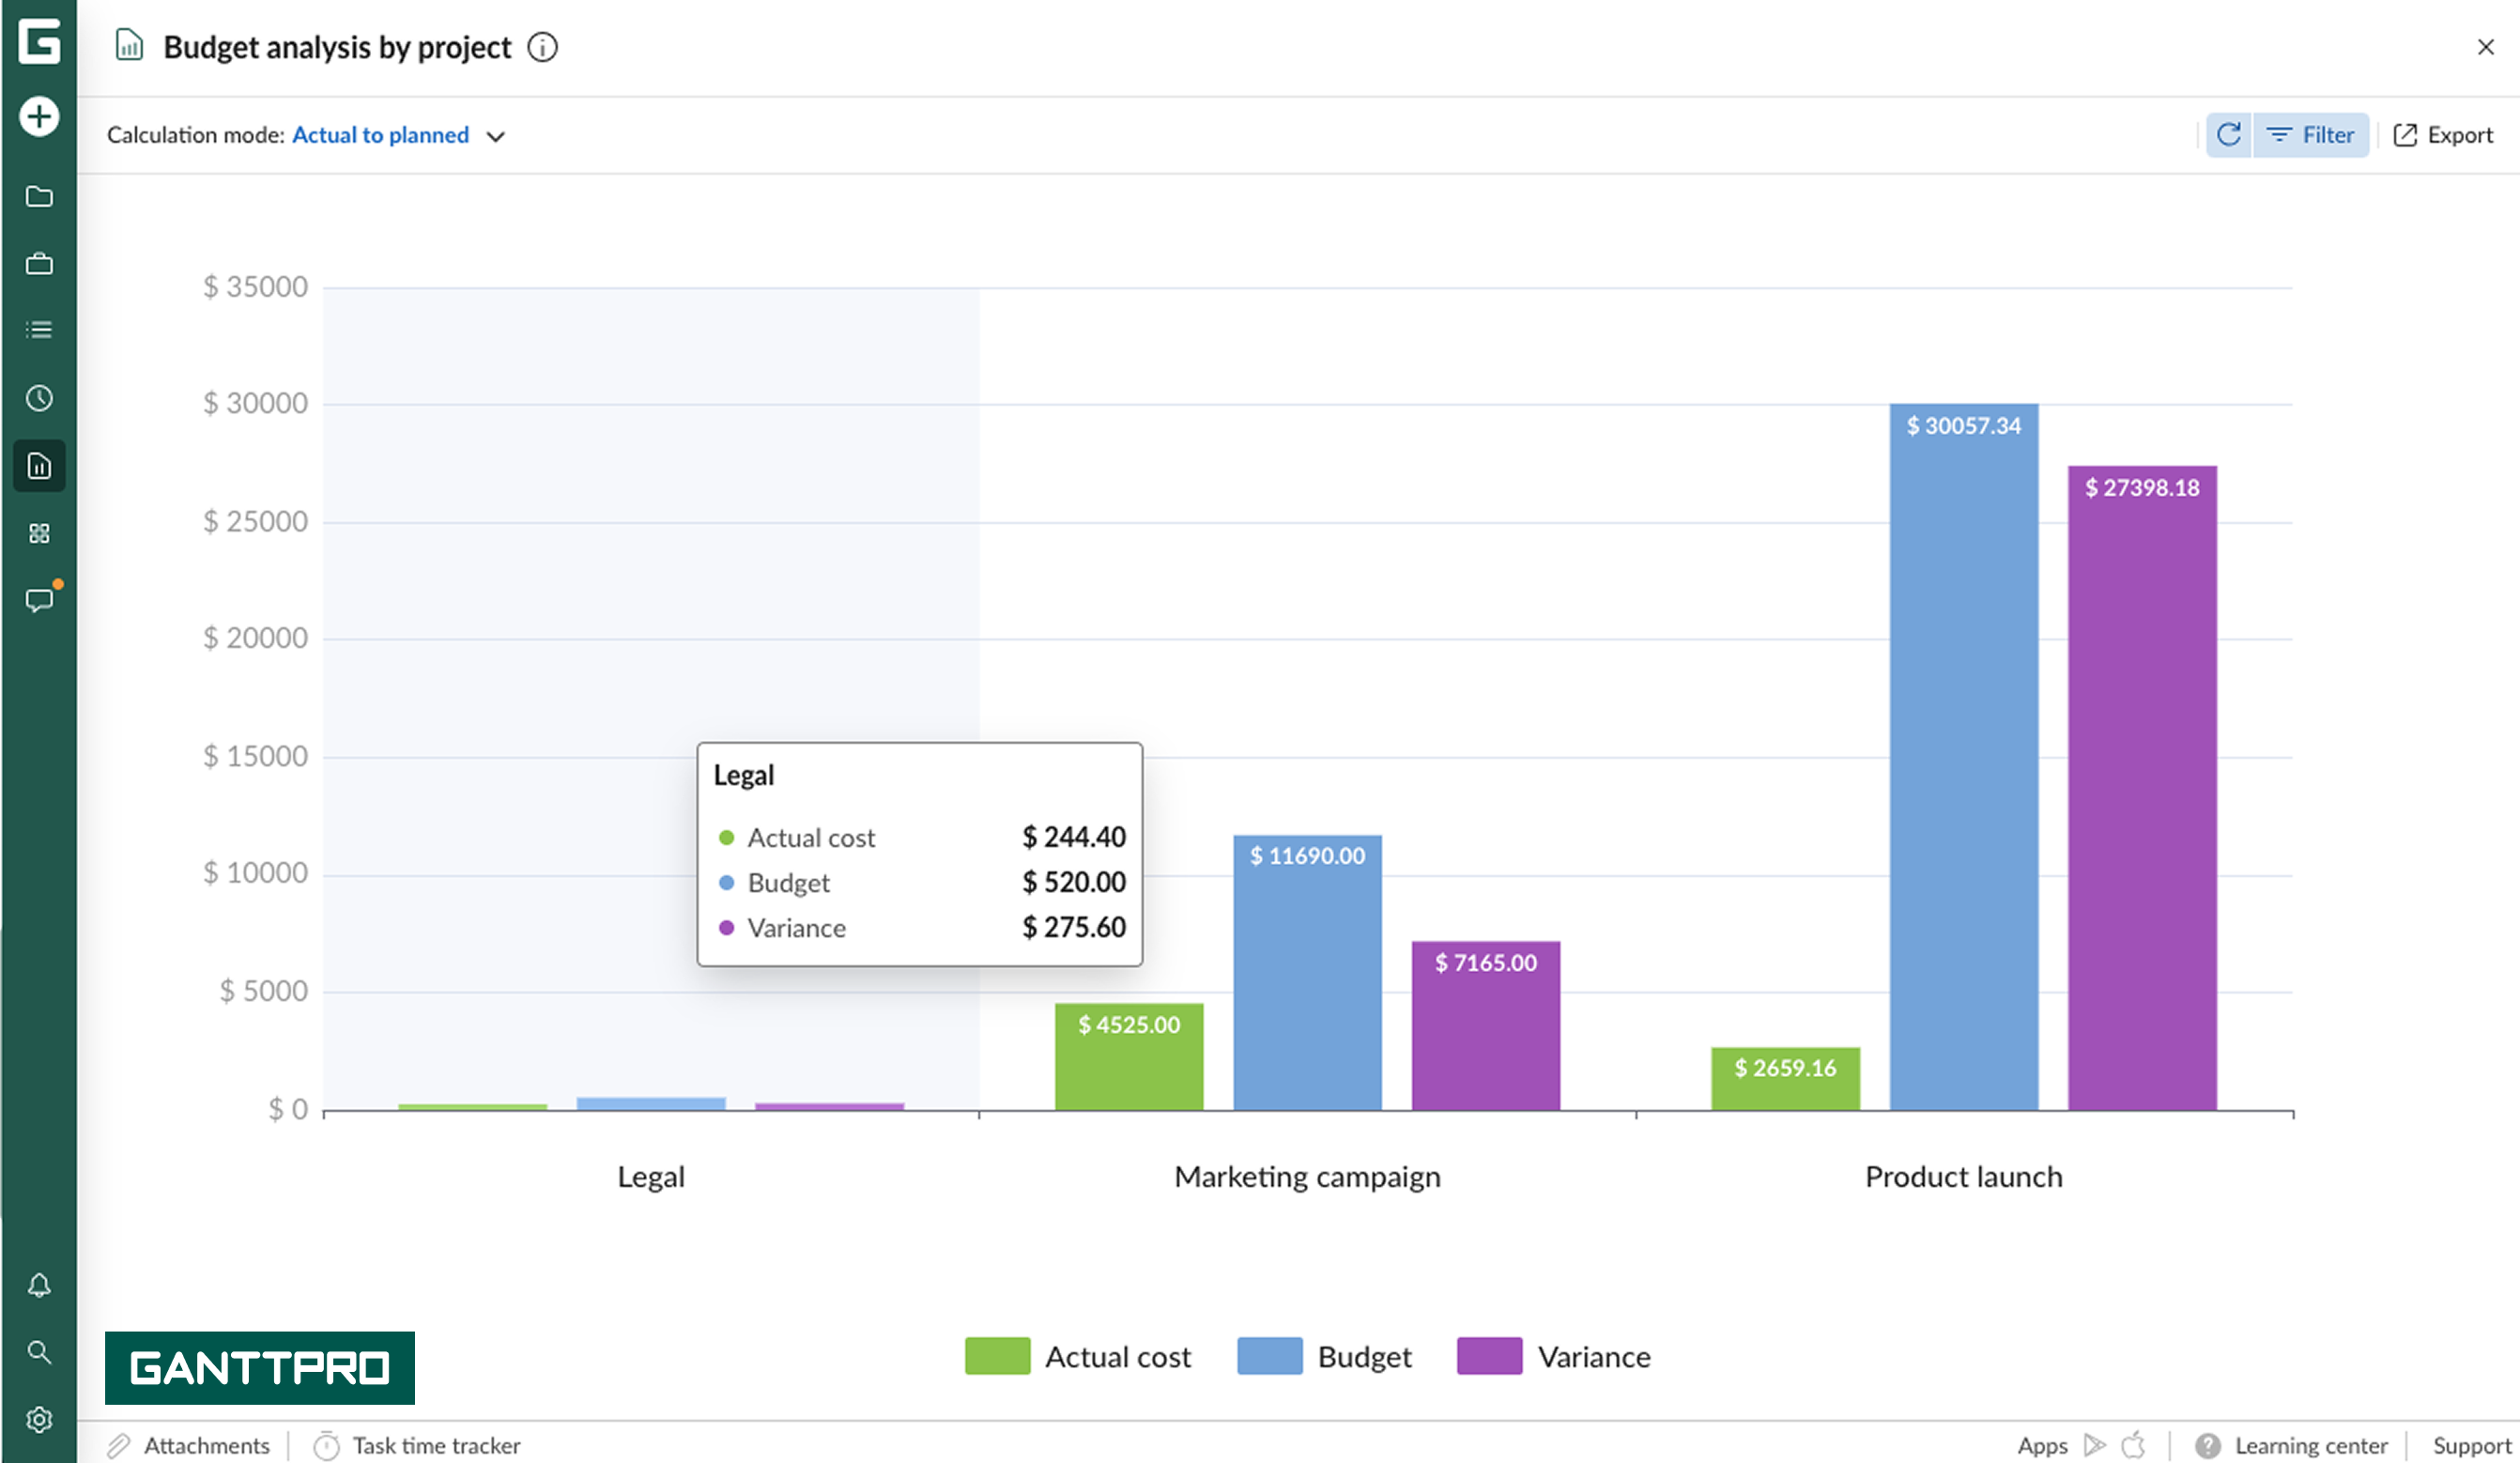Open the Export menu
The image size is (2520, 1463).
coord(2444,134)
